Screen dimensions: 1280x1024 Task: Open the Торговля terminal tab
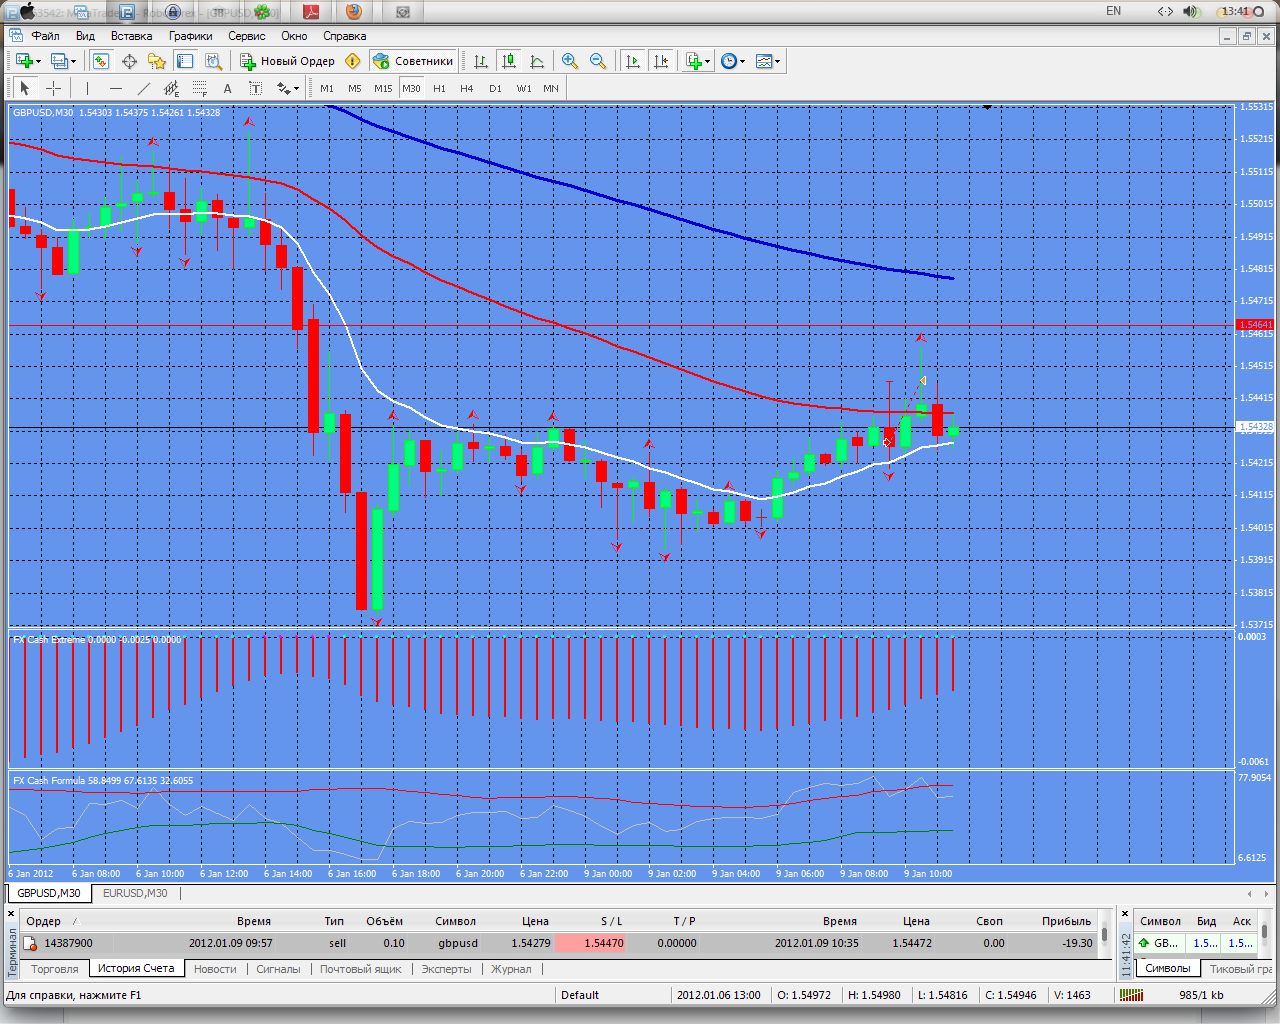54,969
